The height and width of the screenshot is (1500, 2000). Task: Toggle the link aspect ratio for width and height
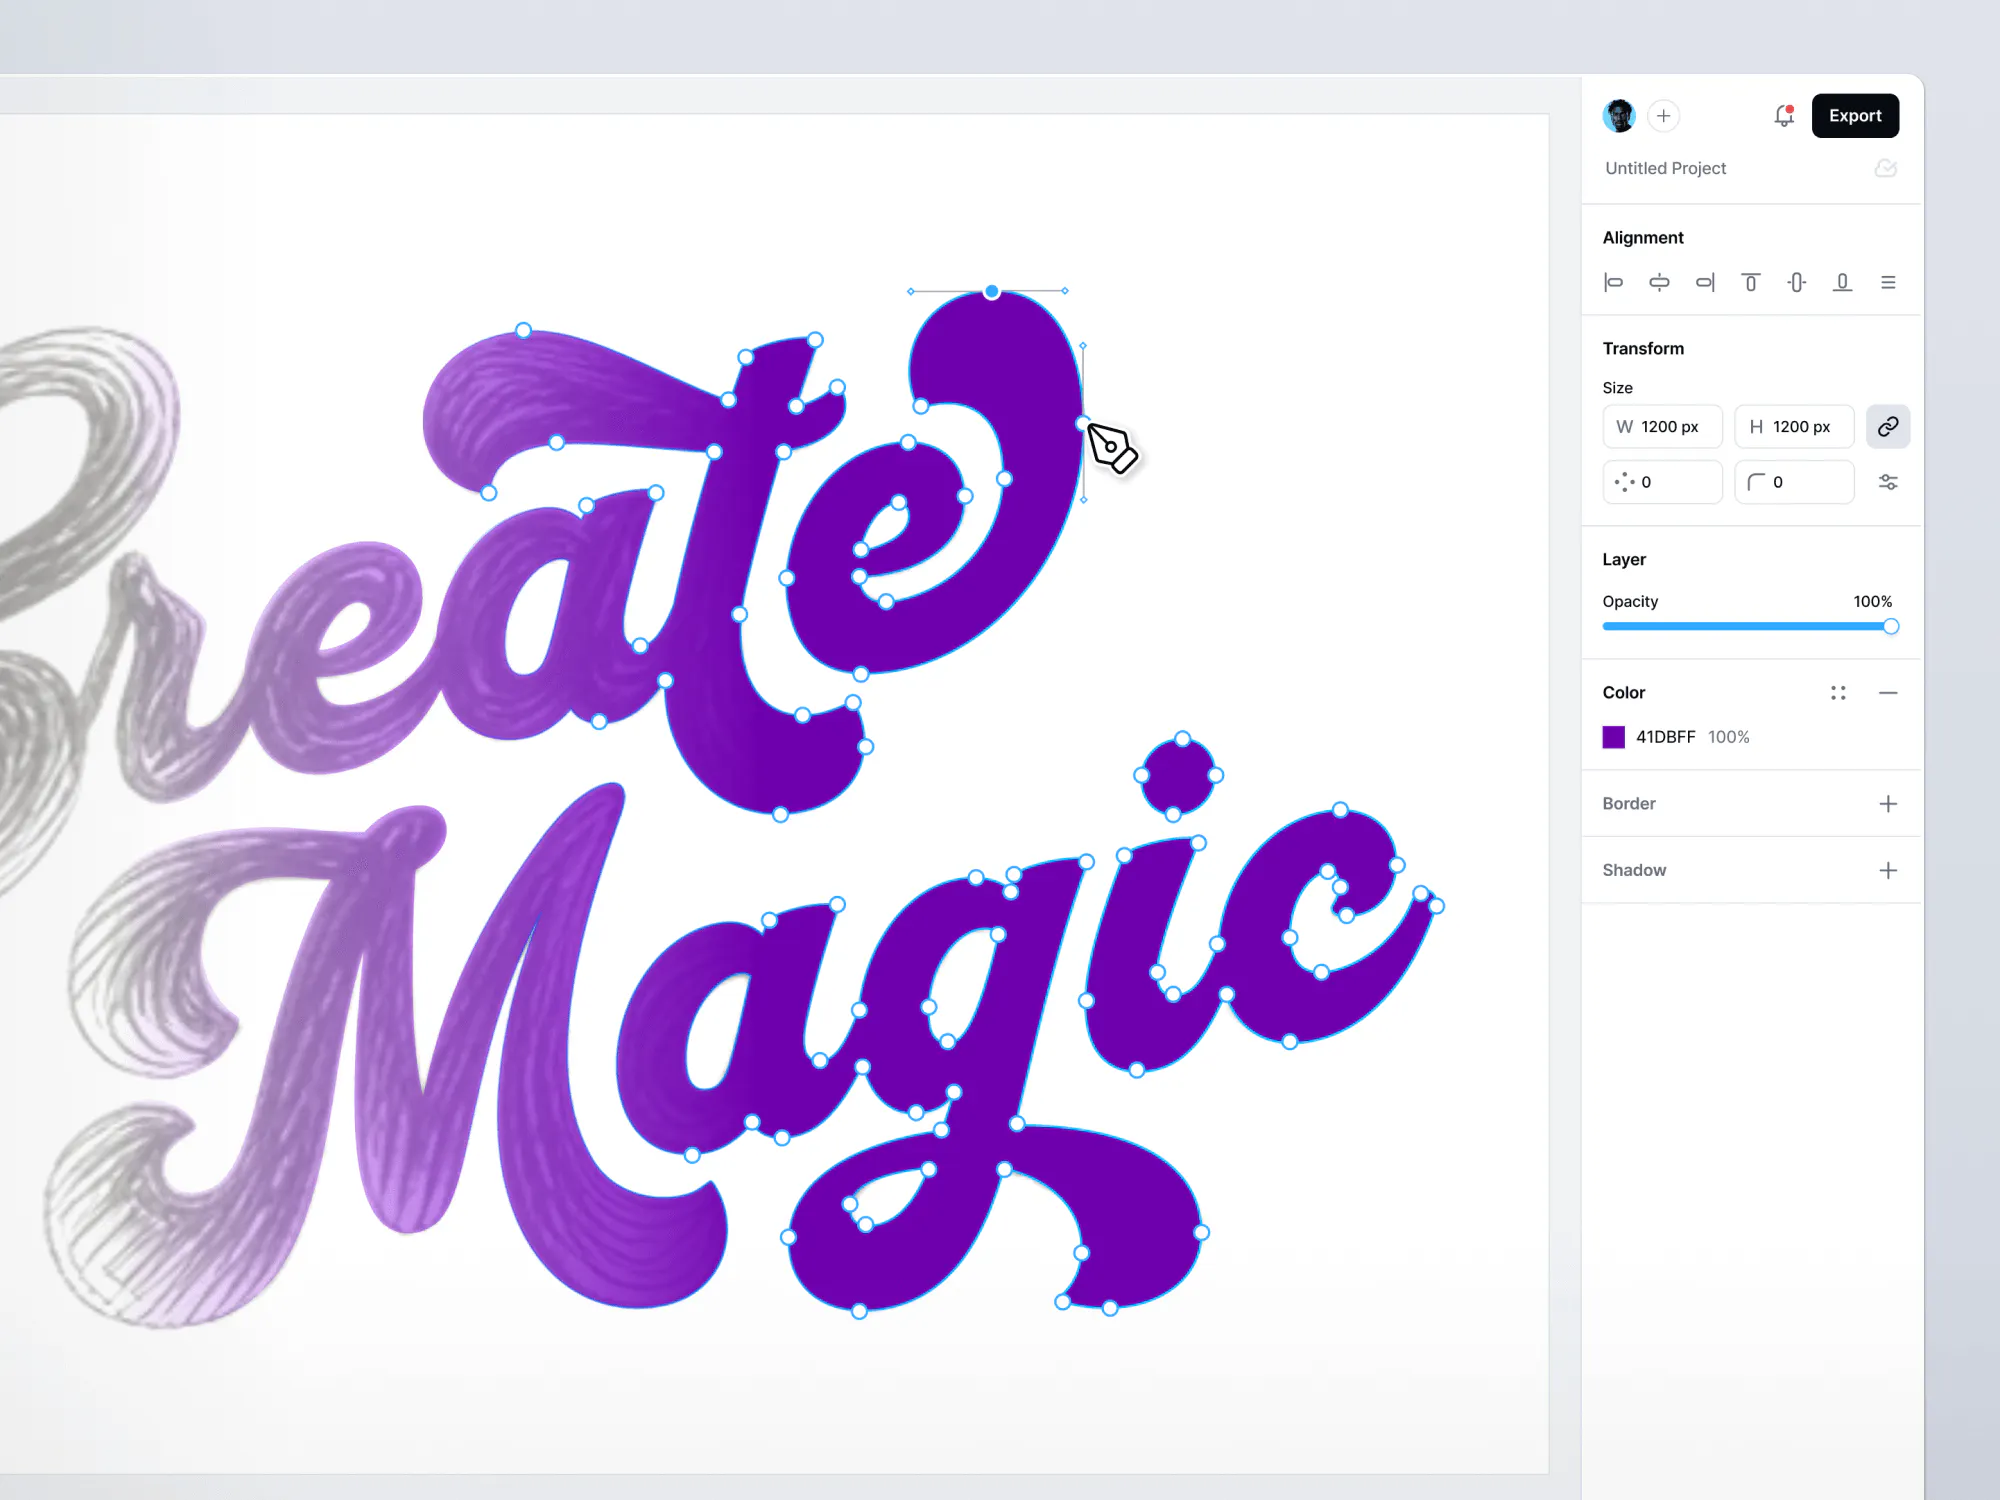(1888, 426)
